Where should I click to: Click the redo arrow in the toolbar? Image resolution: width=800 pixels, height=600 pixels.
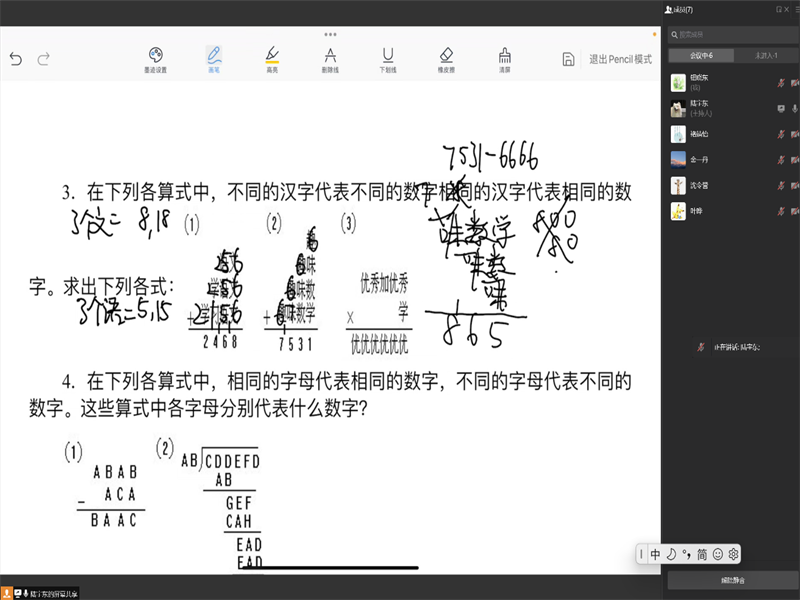[43, 59]
